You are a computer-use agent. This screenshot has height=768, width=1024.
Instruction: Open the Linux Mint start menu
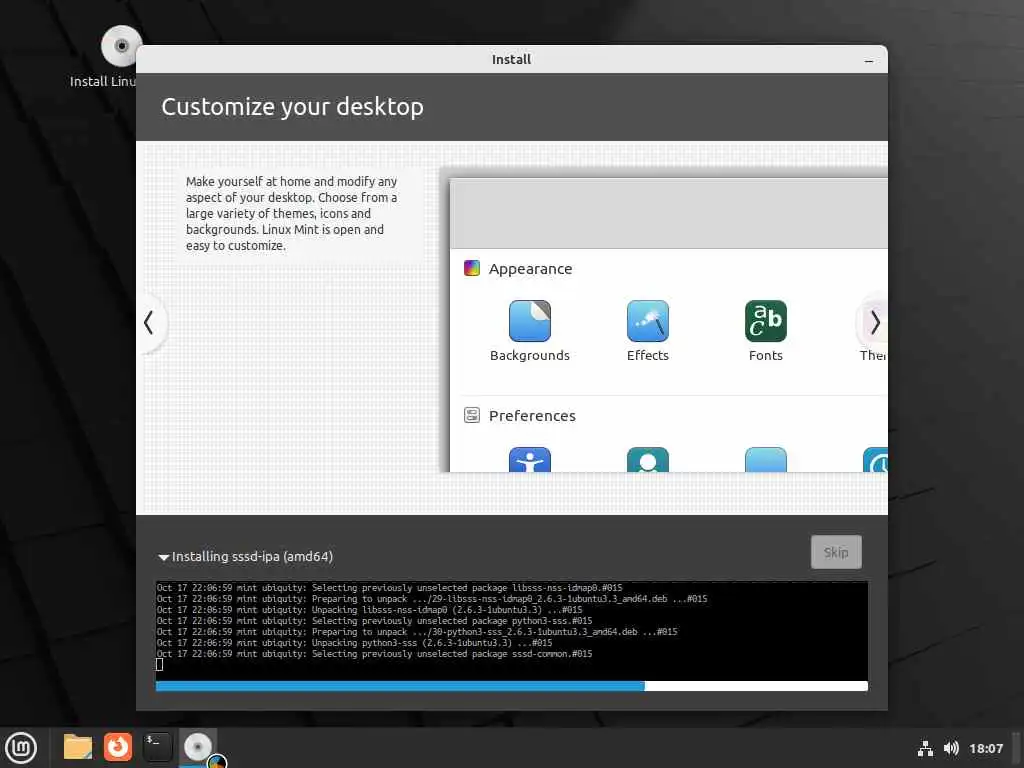[x=21, y=747]
